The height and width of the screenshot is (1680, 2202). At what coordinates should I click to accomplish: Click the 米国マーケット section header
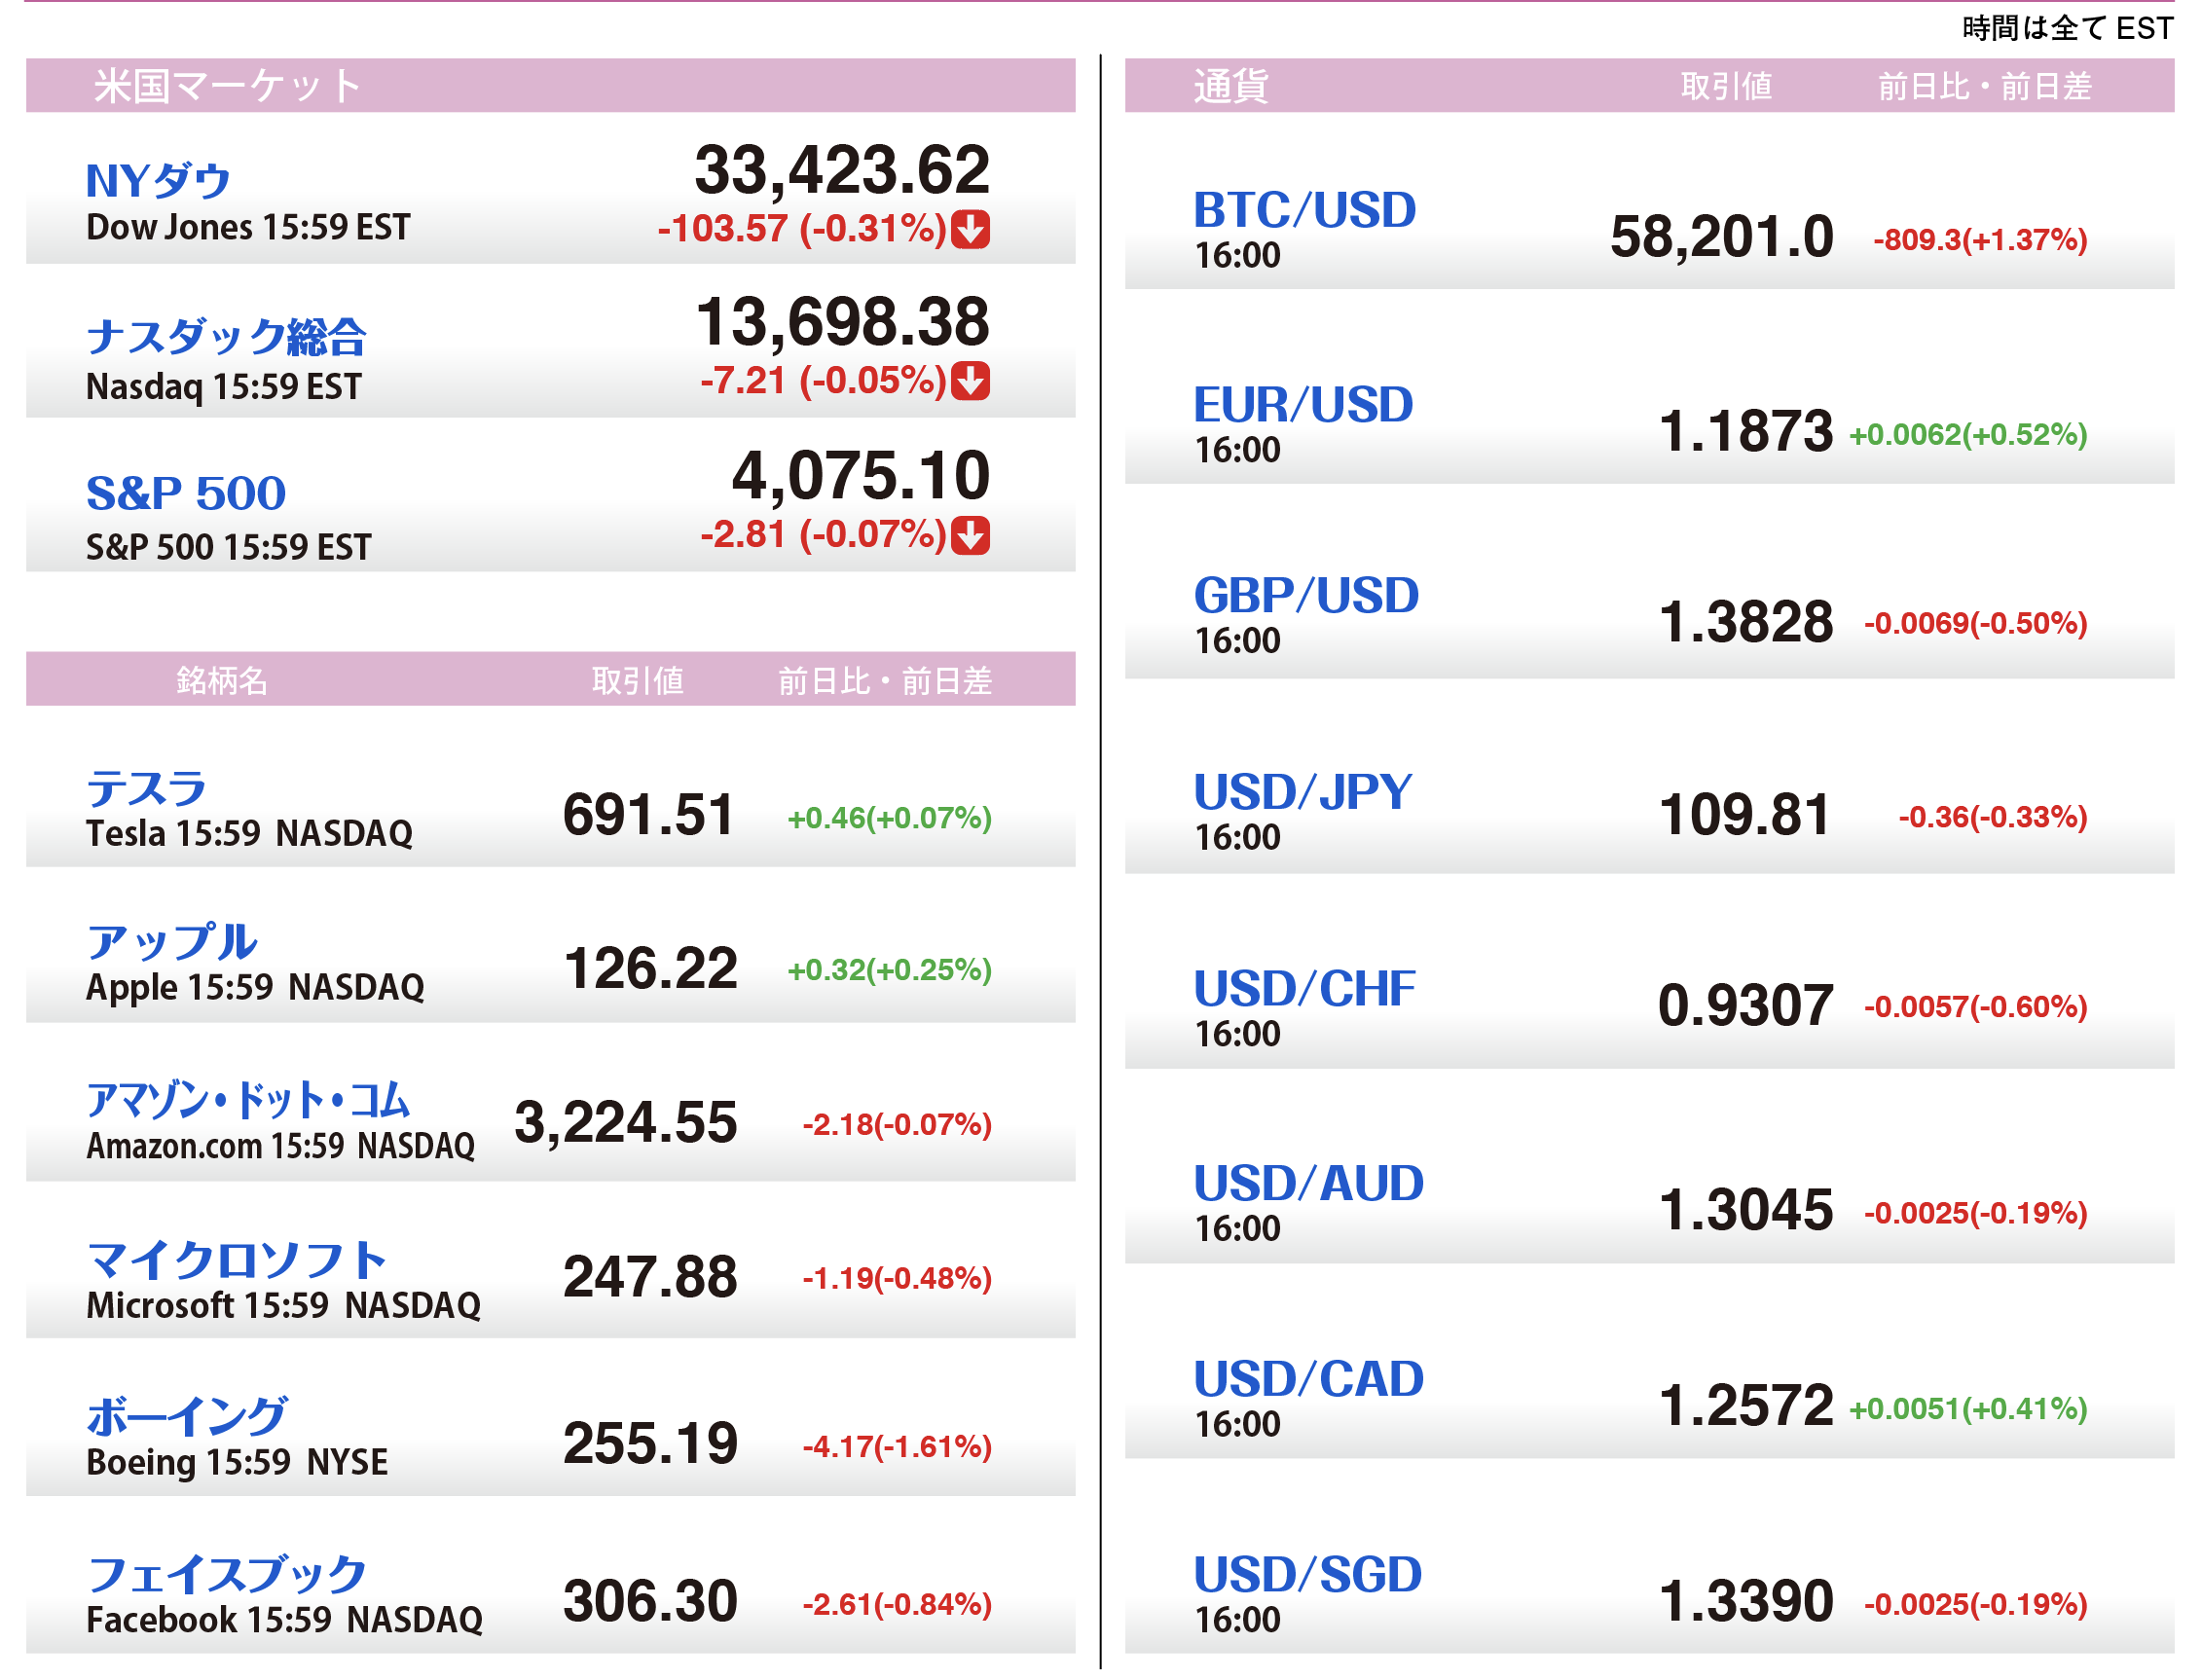227,86
